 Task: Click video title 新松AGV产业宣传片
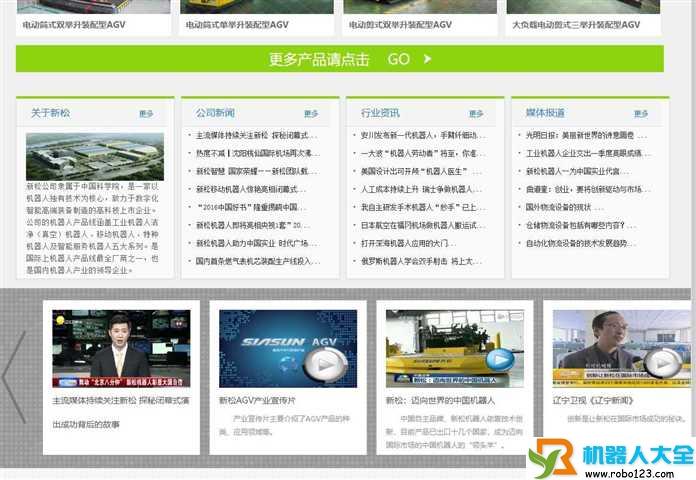257,401
